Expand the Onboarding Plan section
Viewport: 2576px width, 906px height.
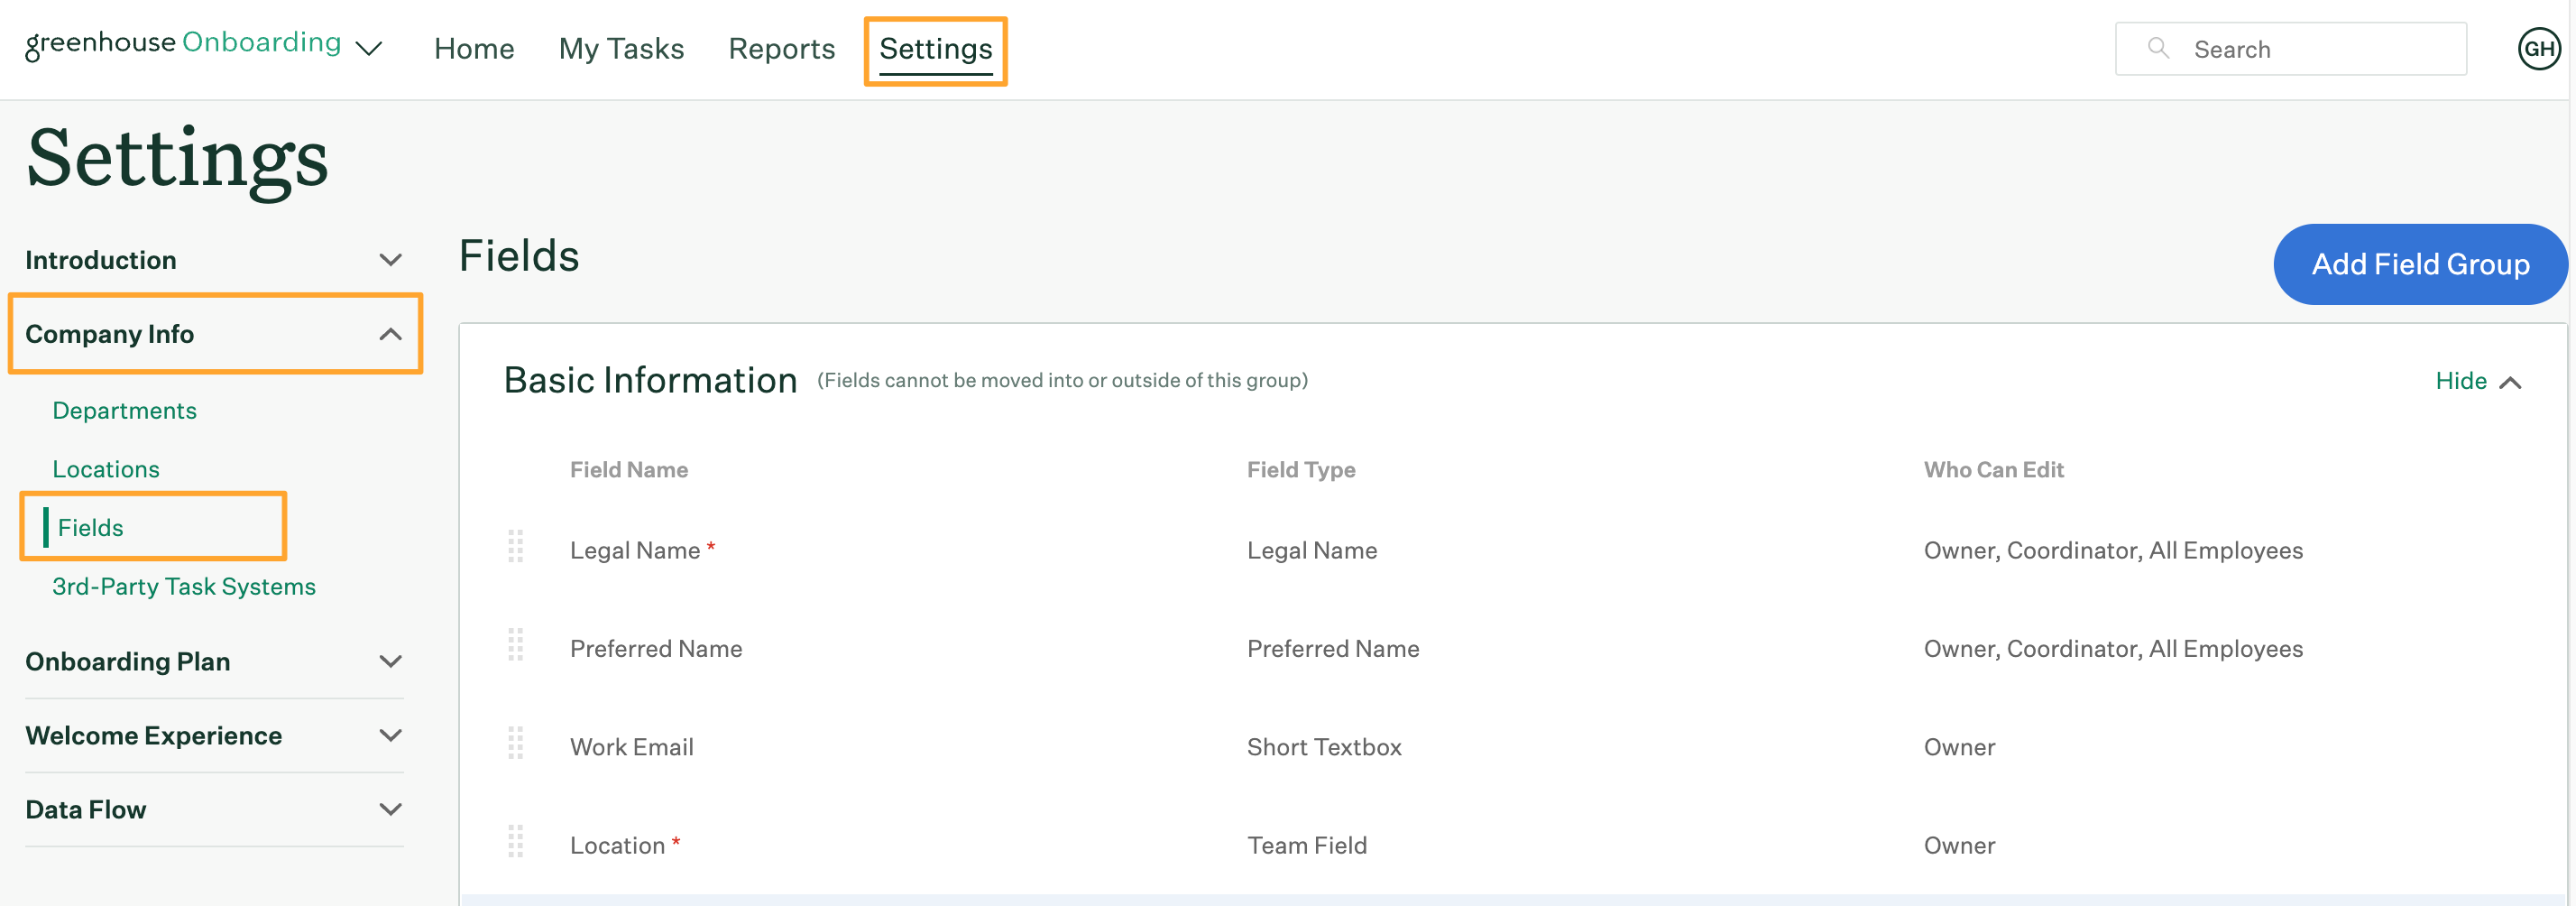(214, 662)
